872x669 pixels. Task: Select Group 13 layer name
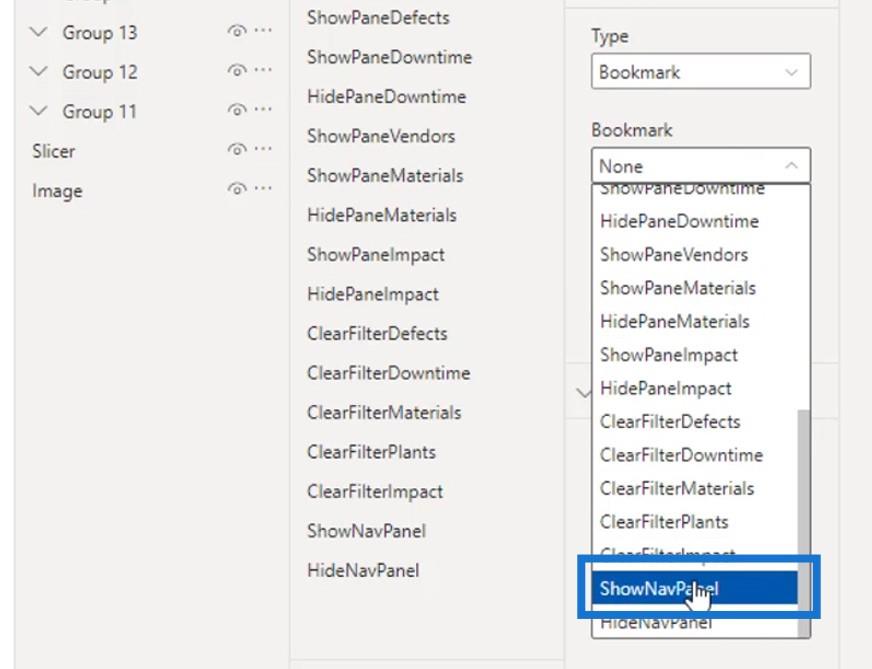tap(100, 33)
